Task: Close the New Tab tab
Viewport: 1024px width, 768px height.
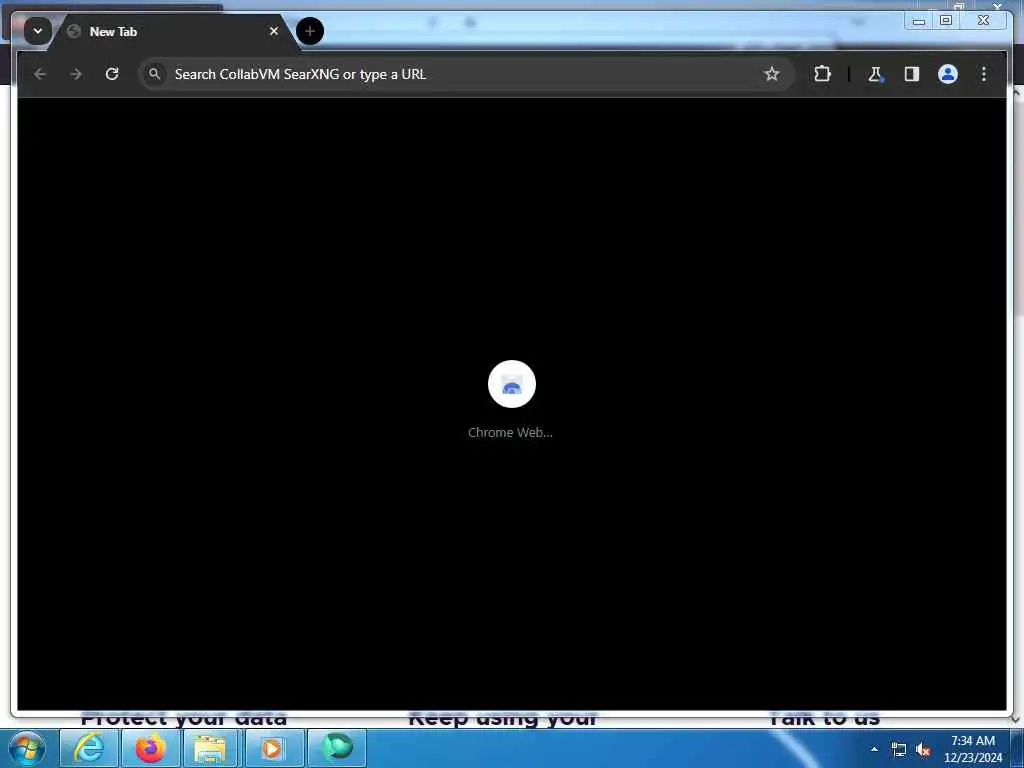Action: coord(274,31)
